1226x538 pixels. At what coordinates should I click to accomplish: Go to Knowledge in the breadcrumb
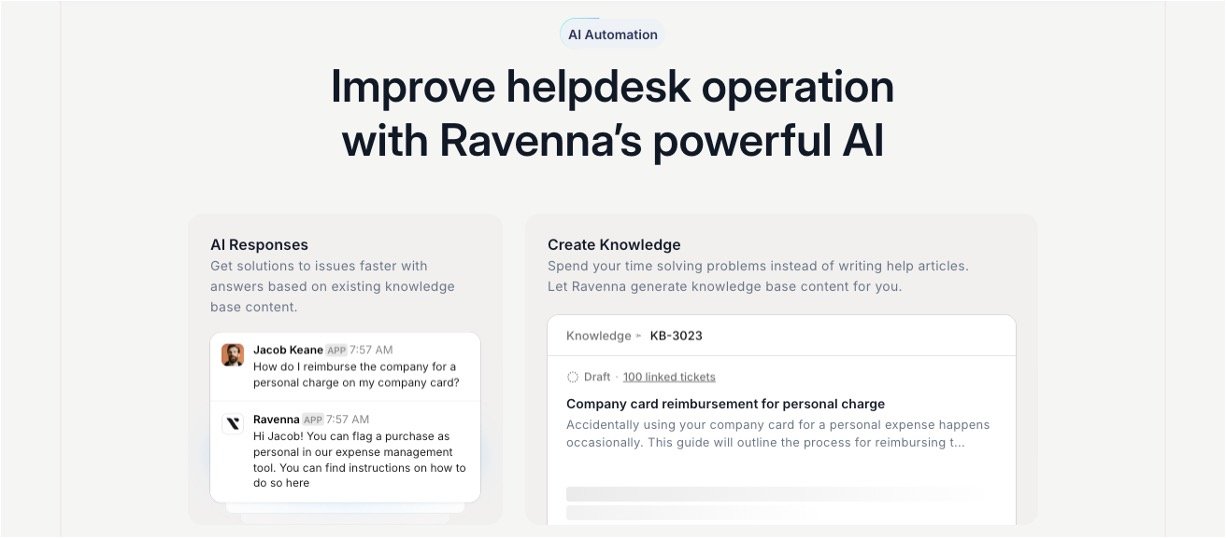click(598, 336)
